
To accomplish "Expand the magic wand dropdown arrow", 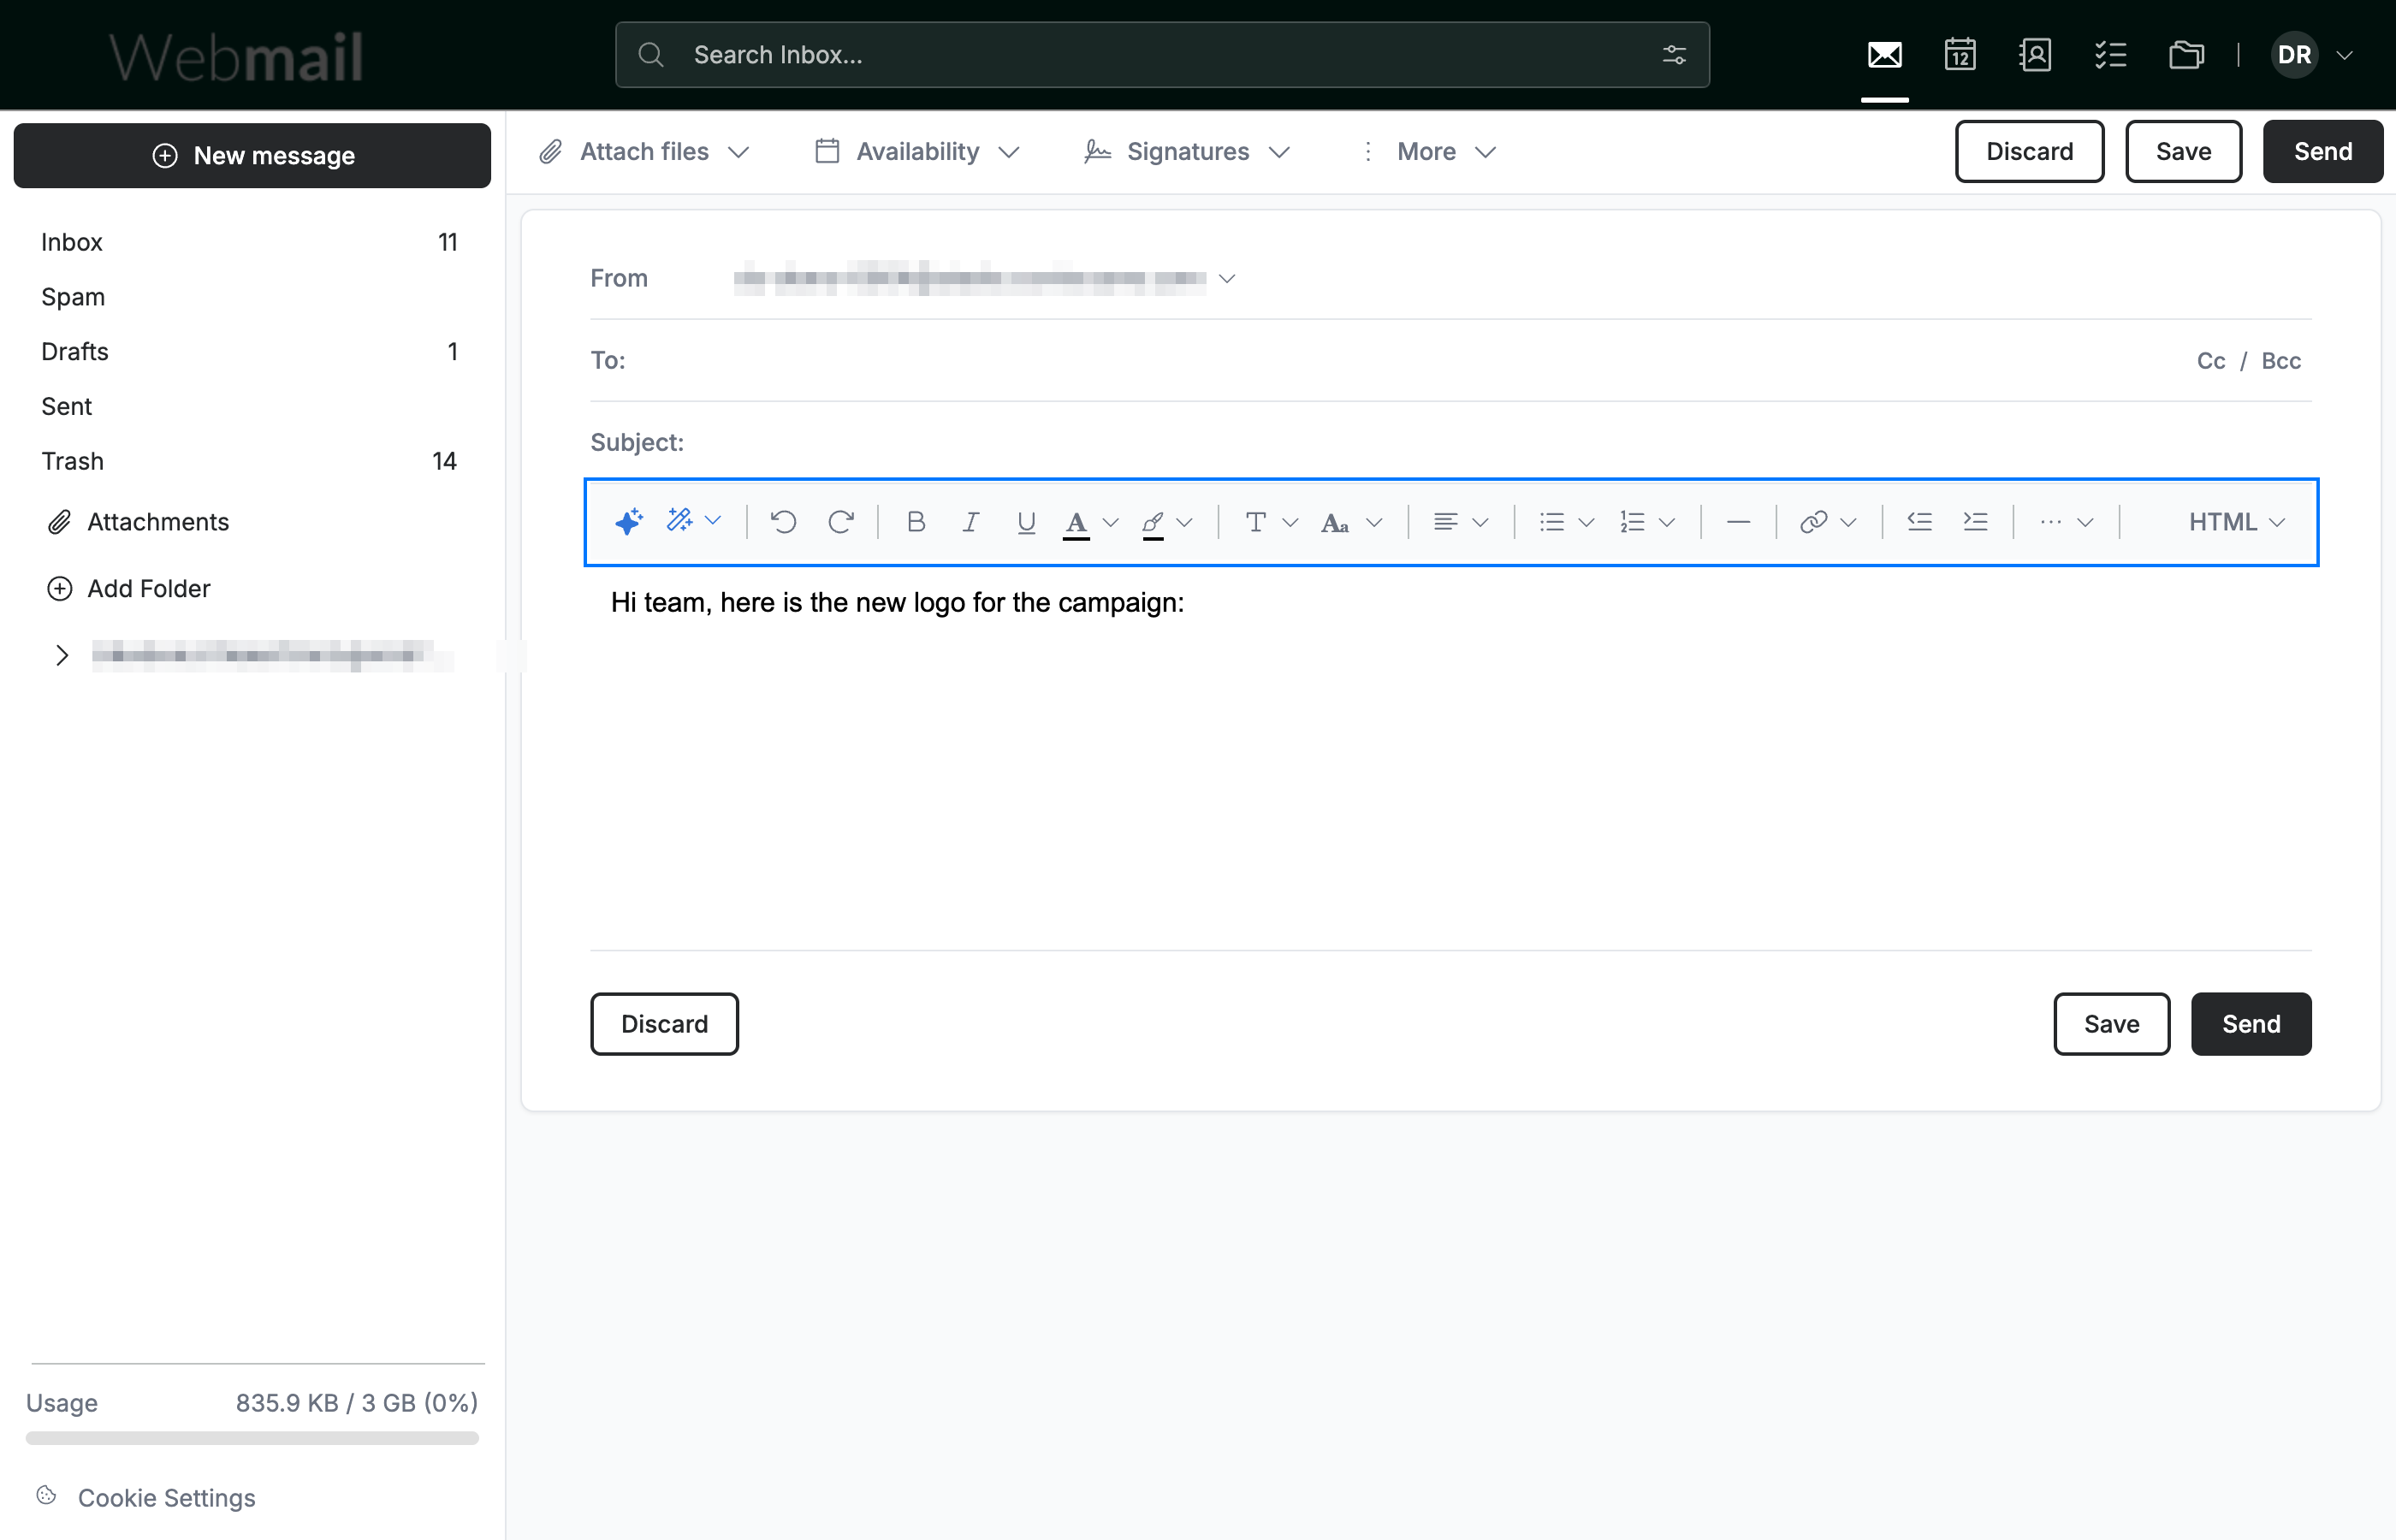I will pos(713,520).
